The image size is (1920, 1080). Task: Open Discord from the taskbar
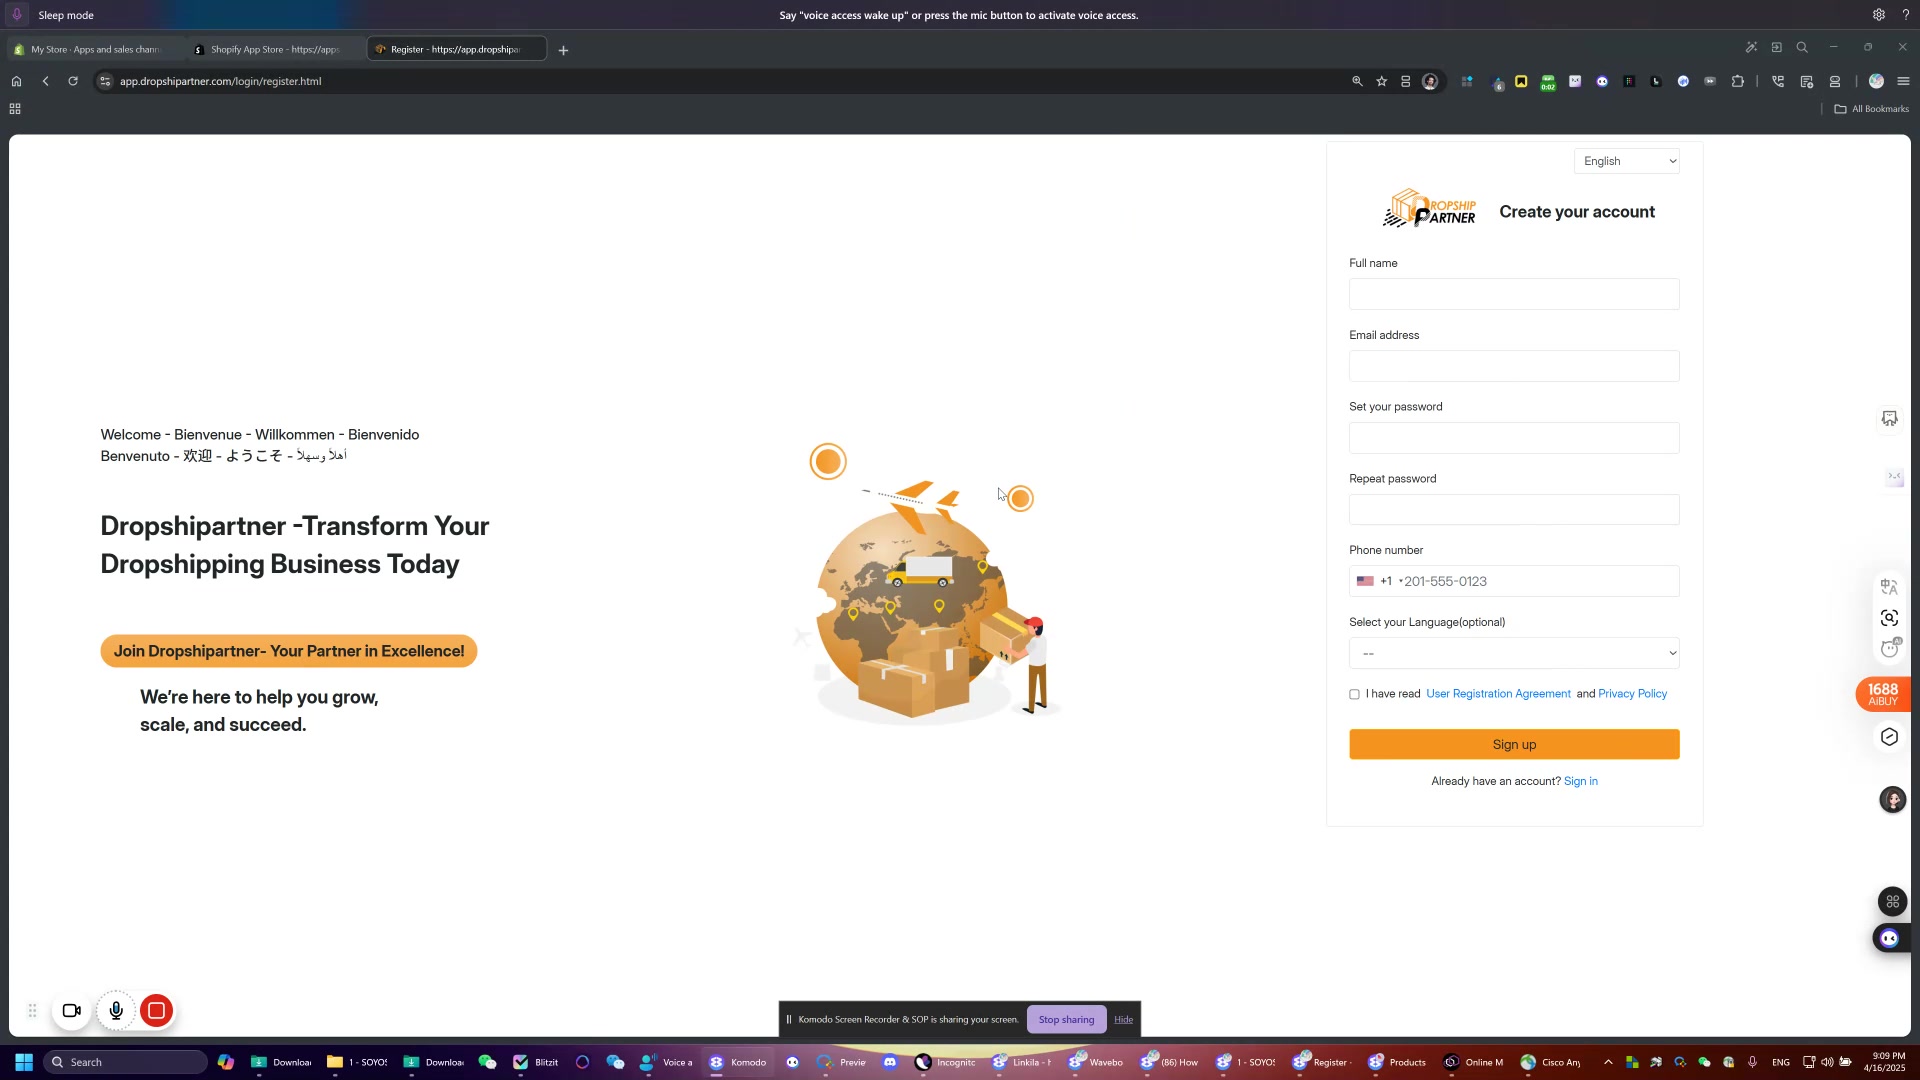click(890, 1062)
